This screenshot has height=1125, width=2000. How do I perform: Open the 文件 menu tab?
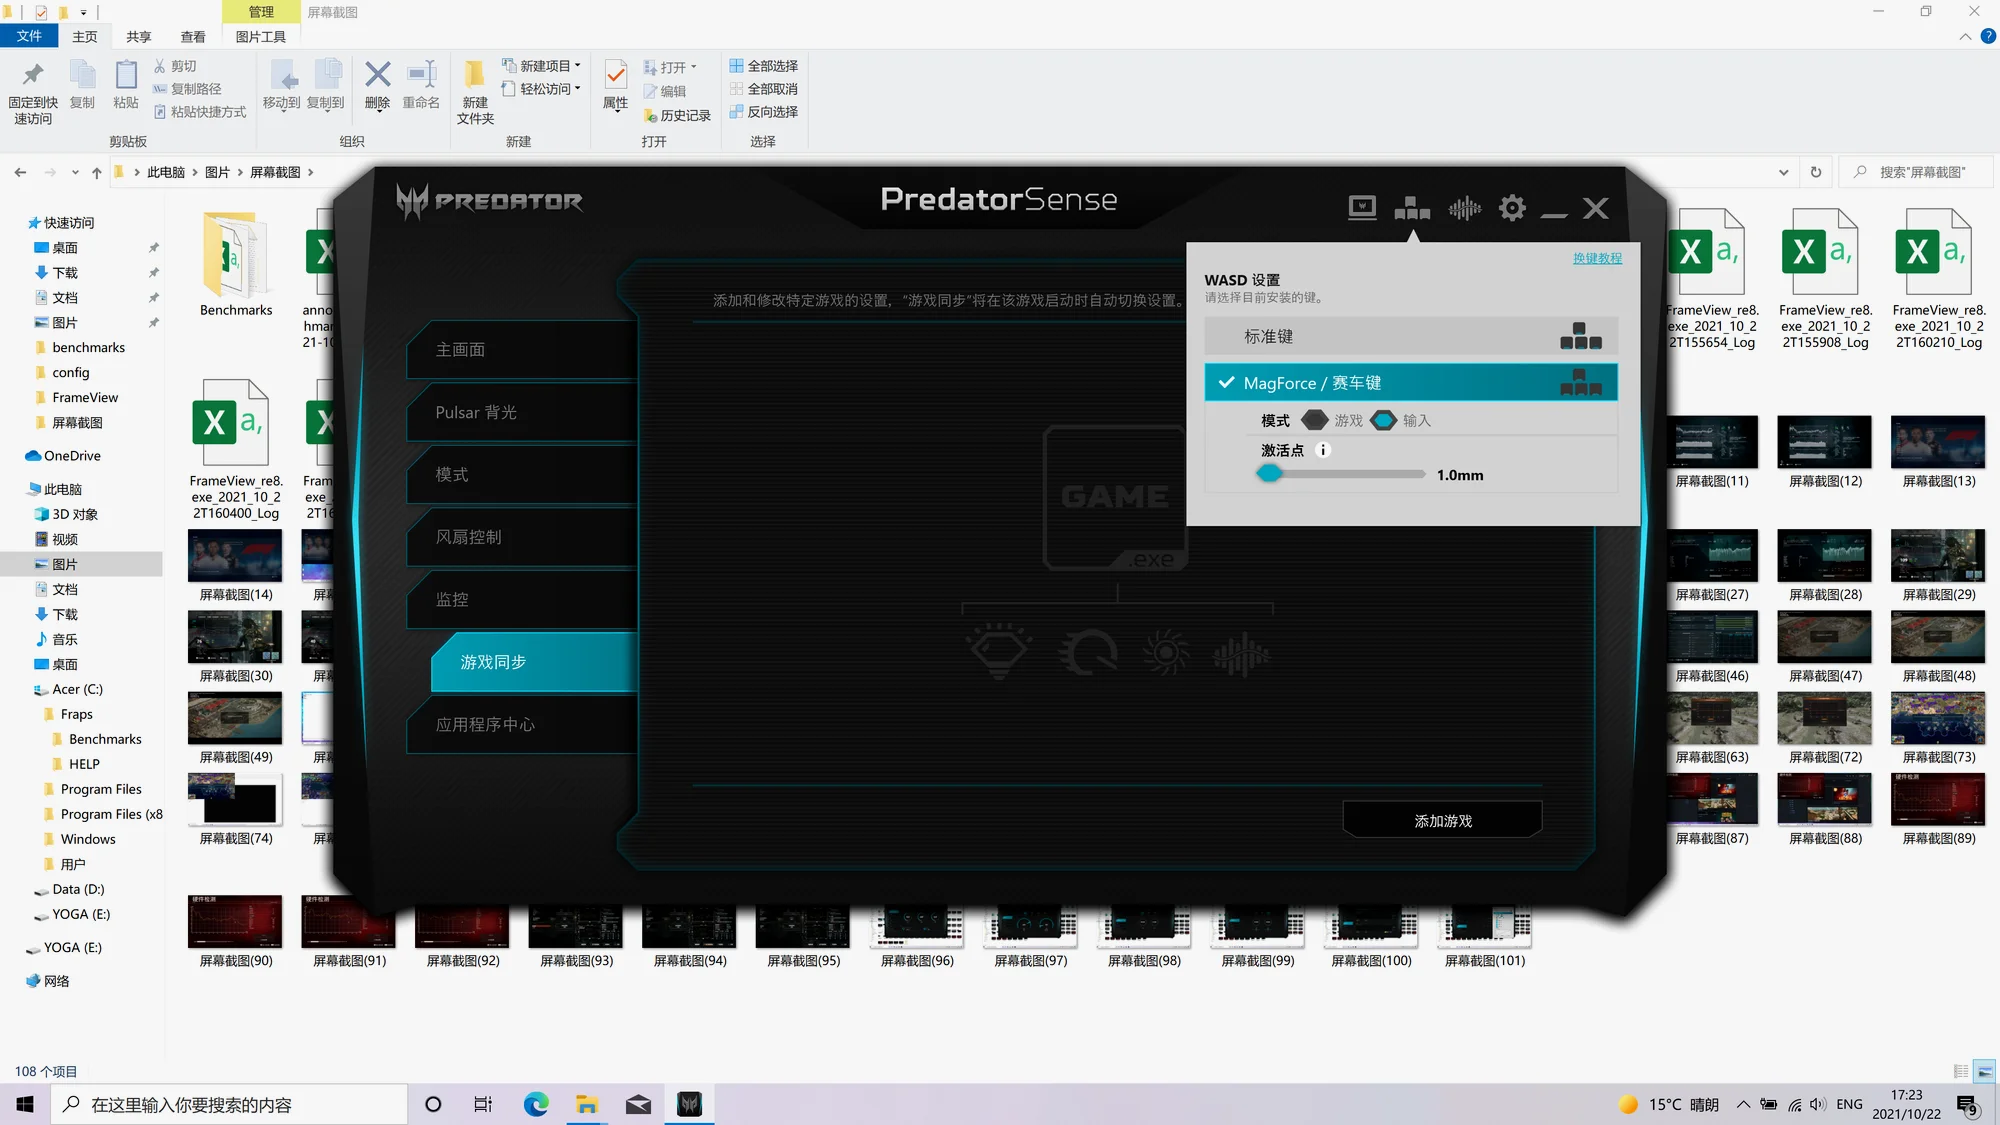[x=29, y=36]
